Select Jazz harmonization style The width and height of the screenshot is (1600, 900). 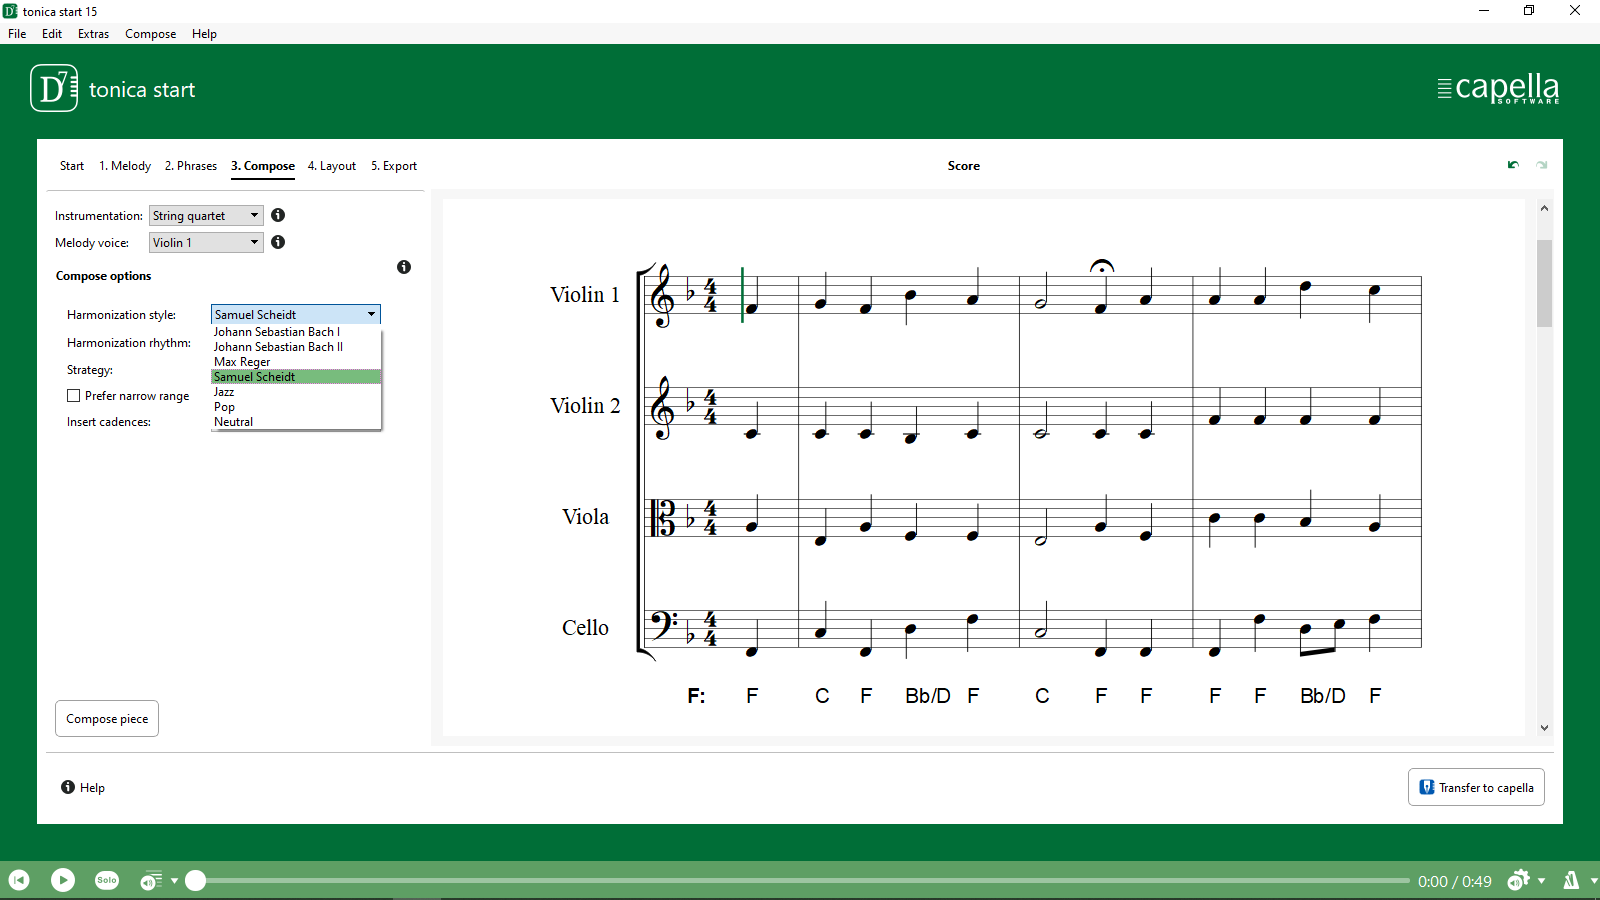coord(296,392)
